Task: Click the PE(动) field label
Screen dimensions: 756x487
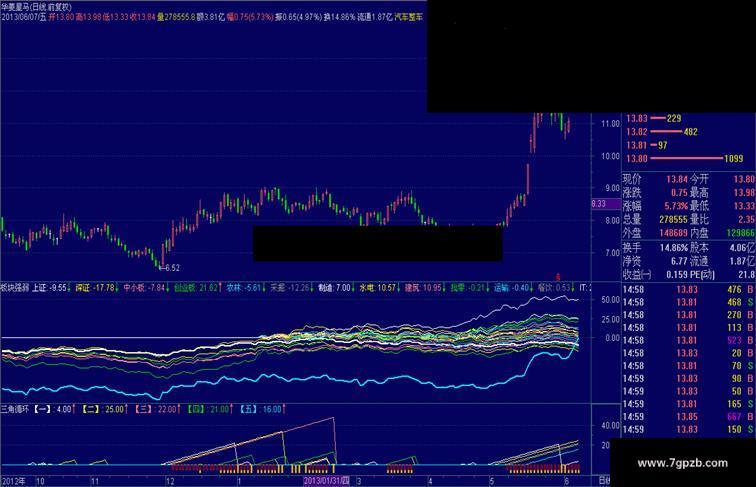Action: 702,274
